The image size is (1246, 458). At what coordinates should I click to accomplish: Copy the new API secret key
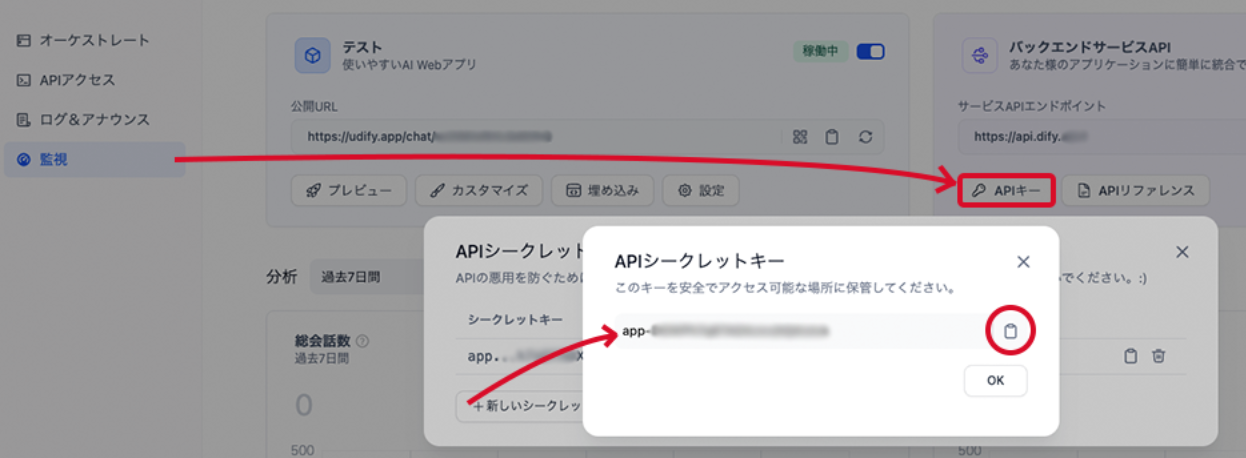(x=1010, y=331)
